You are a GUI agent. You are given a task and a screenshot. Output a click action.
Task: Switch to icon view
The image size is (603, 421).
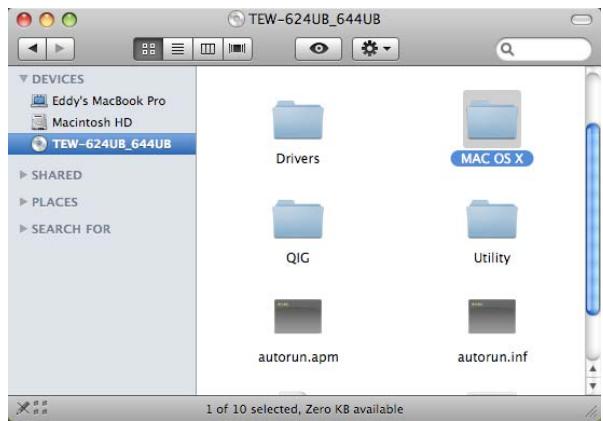pyautogui.click(x=148, y=49)
